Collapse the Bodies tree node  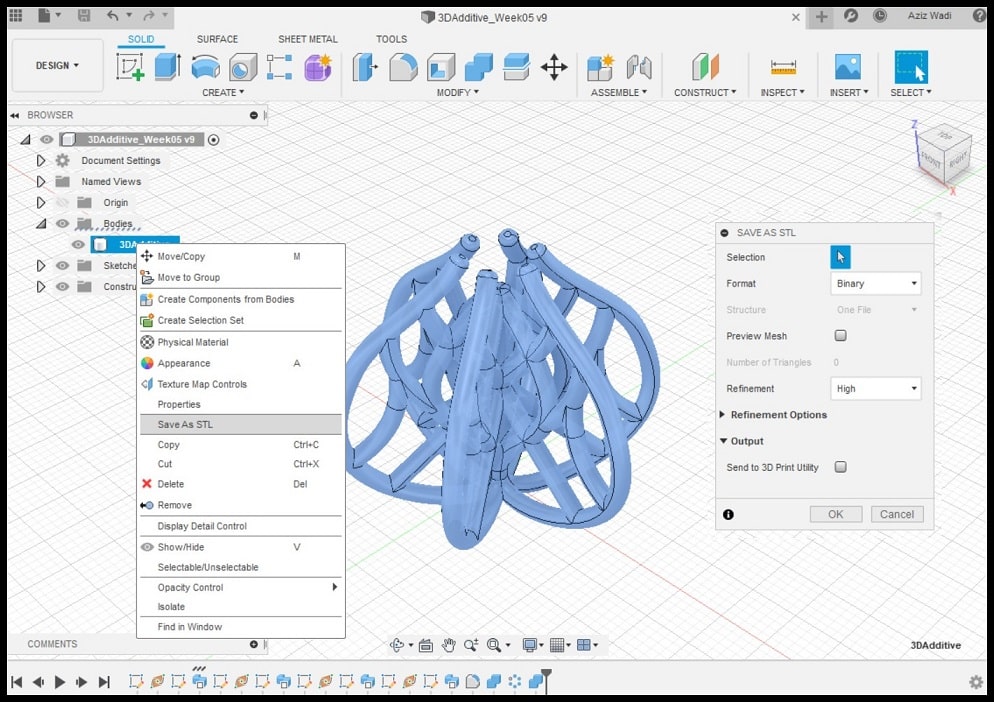tap(41, 223)
